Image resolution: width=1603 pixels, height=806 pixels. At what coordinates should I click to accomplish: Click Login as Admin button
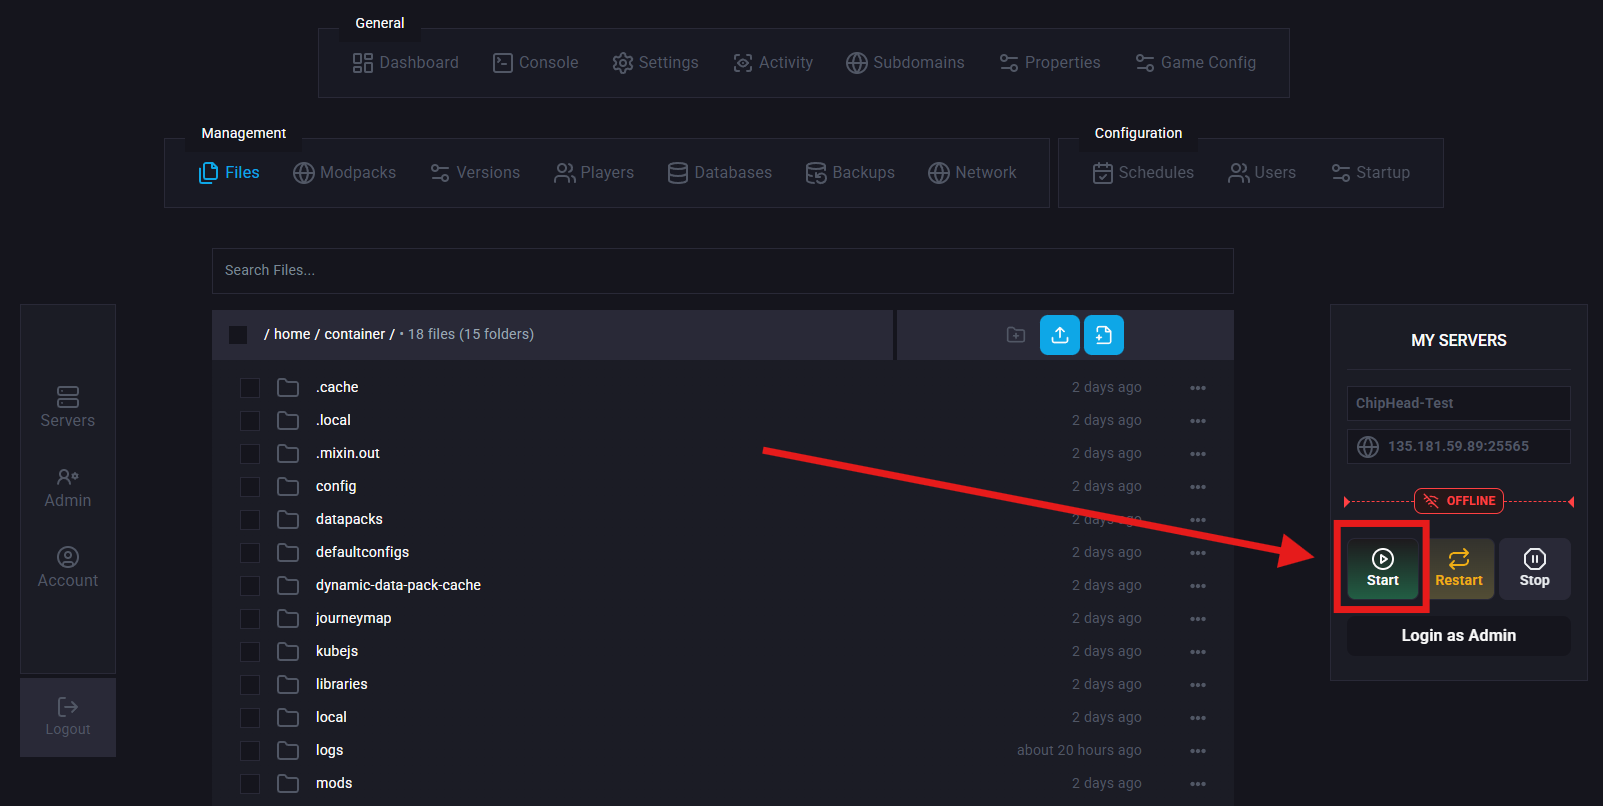tap(1459, 636)
